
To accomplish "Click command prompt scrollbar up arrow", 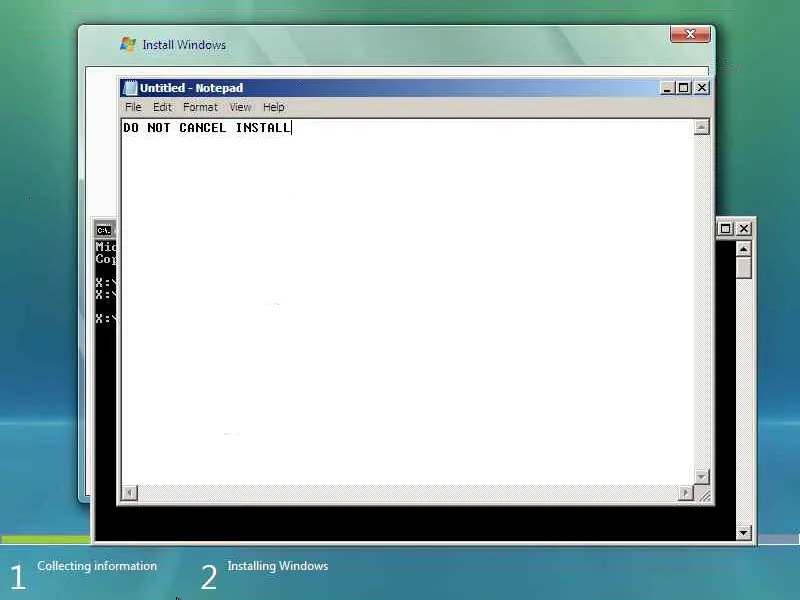I will tap(743, 249).
